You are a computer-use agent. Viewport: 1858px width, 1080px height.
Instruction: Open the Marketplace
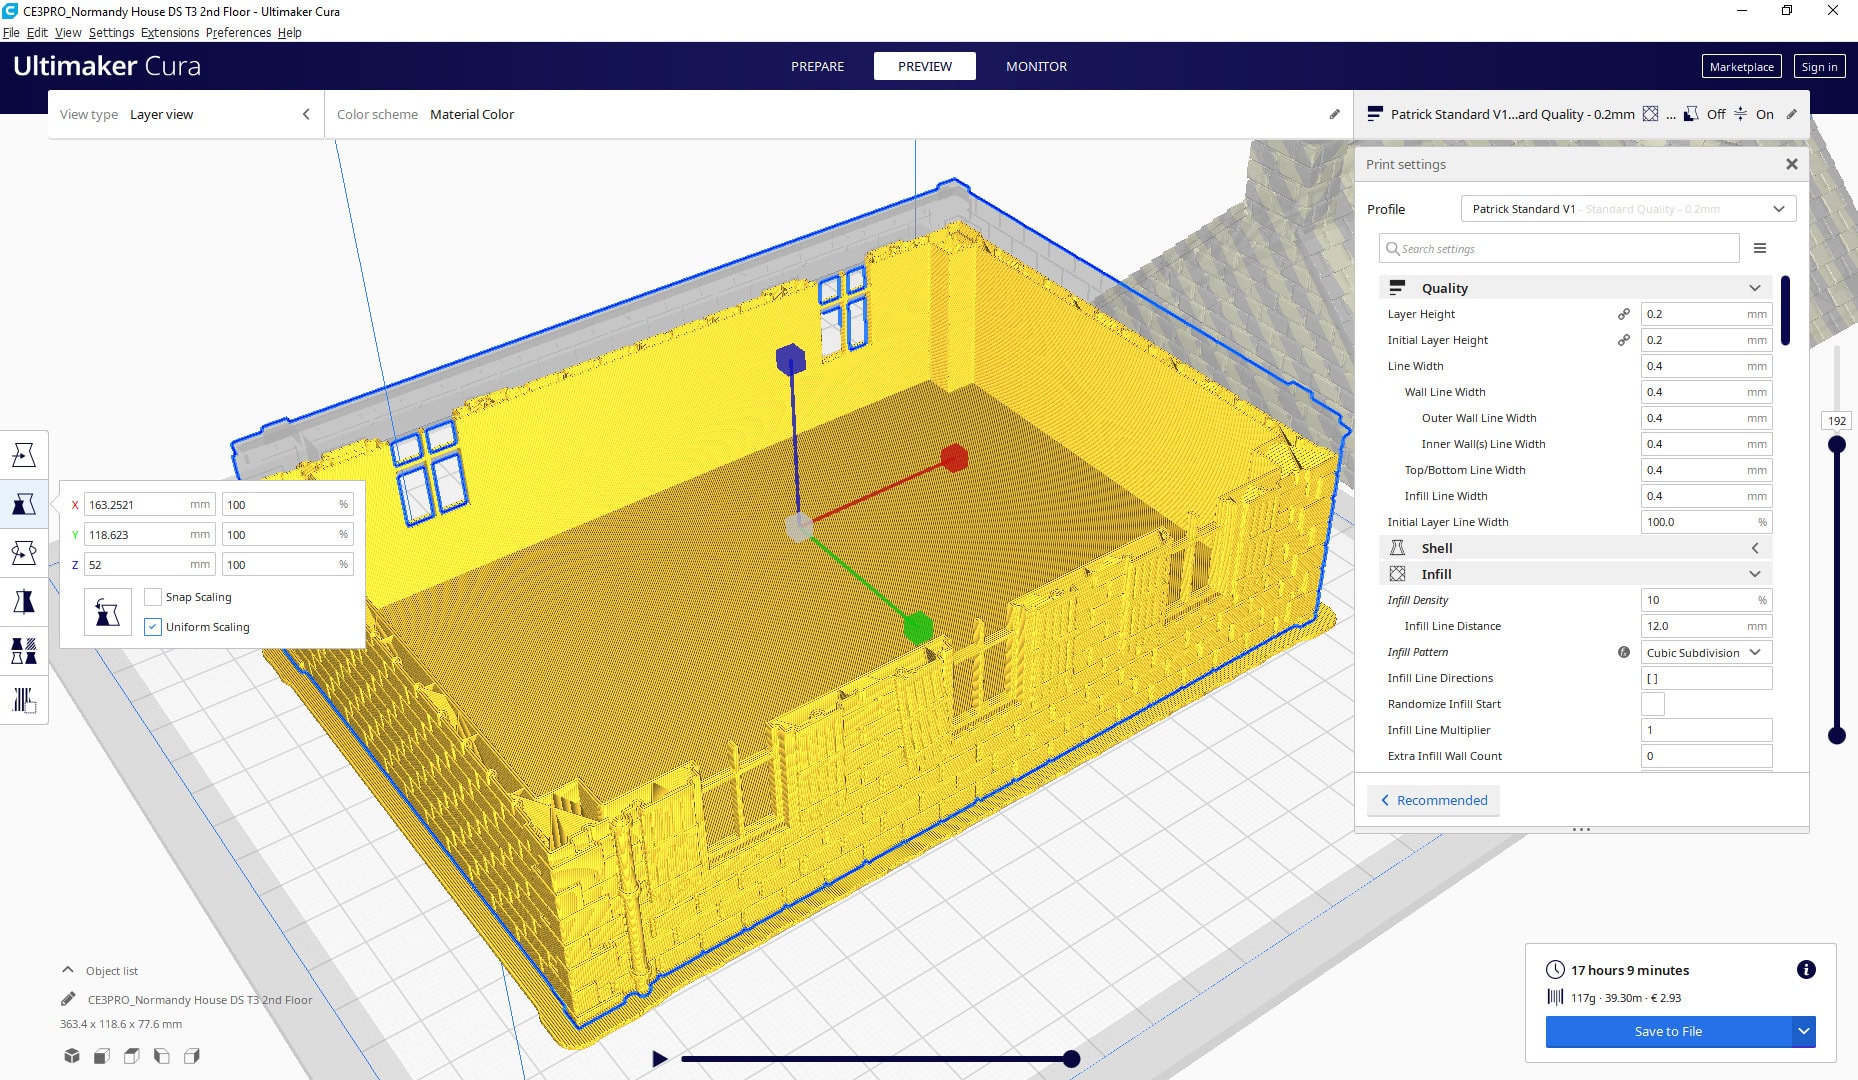[x=1741, y=66]
